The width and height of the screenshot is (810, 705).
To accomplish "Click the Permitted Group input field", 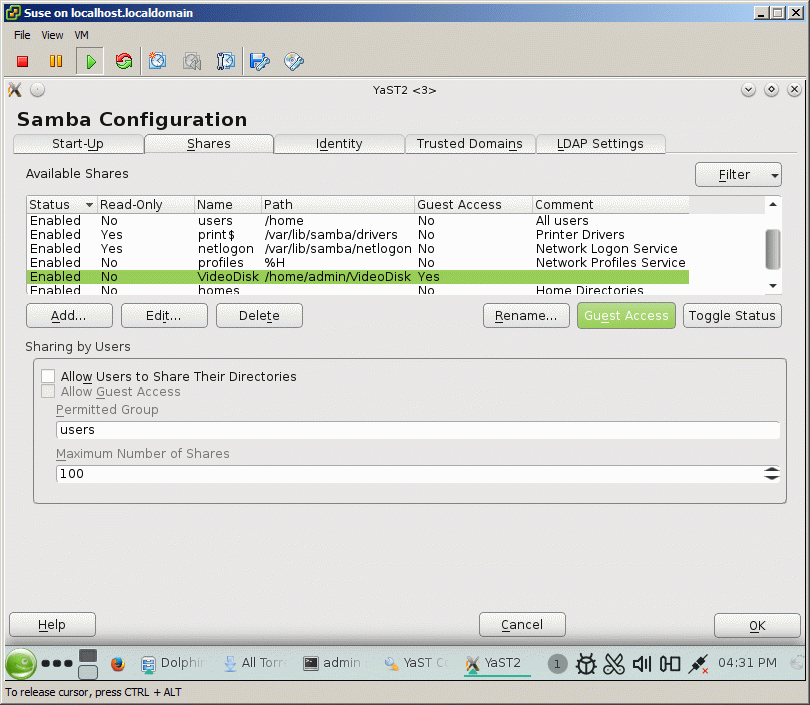I will coord(417,430).
